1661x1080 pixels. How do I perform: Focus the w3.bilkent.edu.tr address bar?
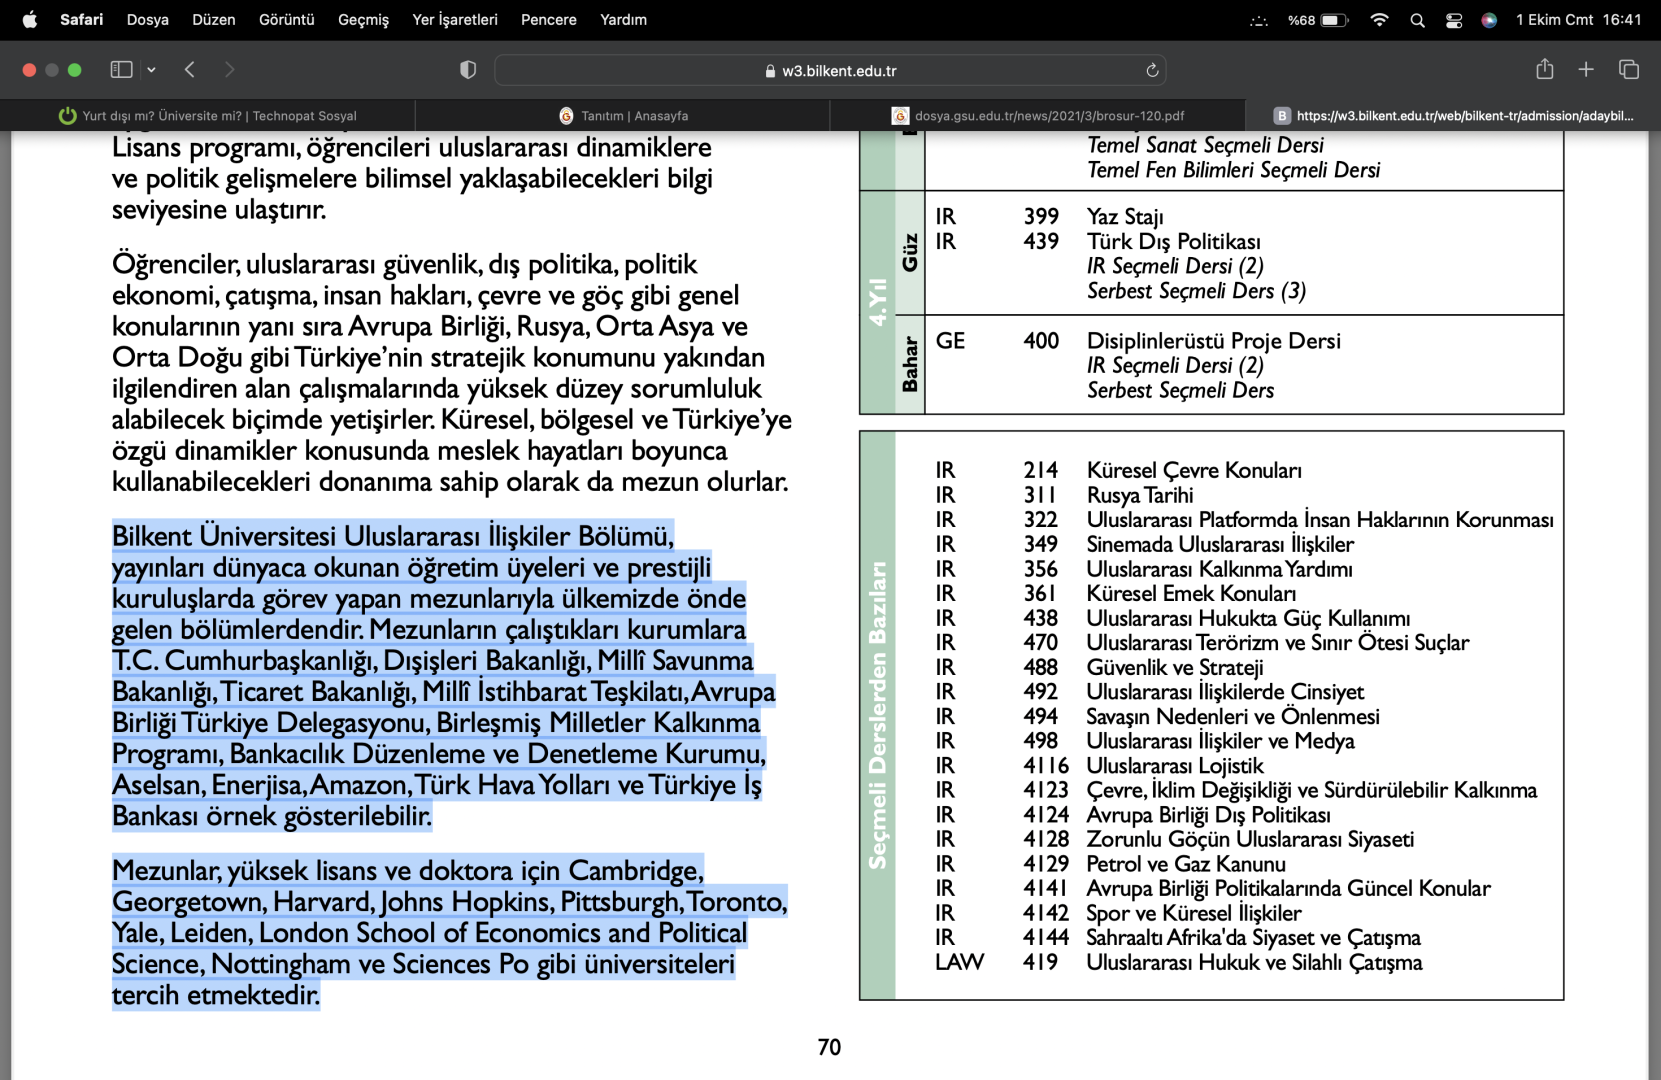(x=830, y=70)
